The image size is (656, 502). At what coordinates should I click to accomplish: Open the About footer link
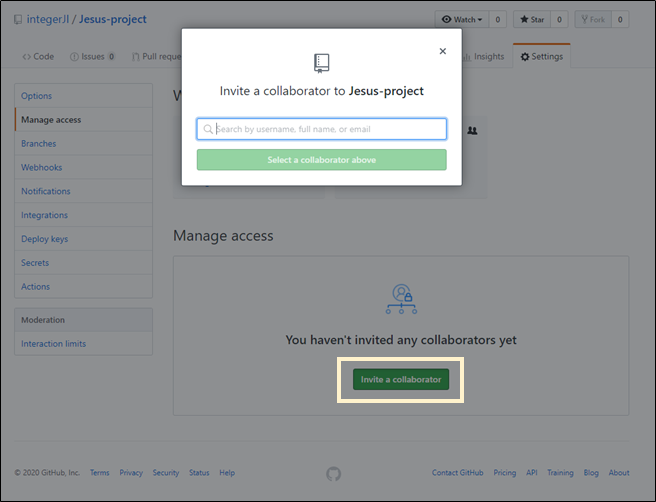pyautogui.click(x=619, y=473)
